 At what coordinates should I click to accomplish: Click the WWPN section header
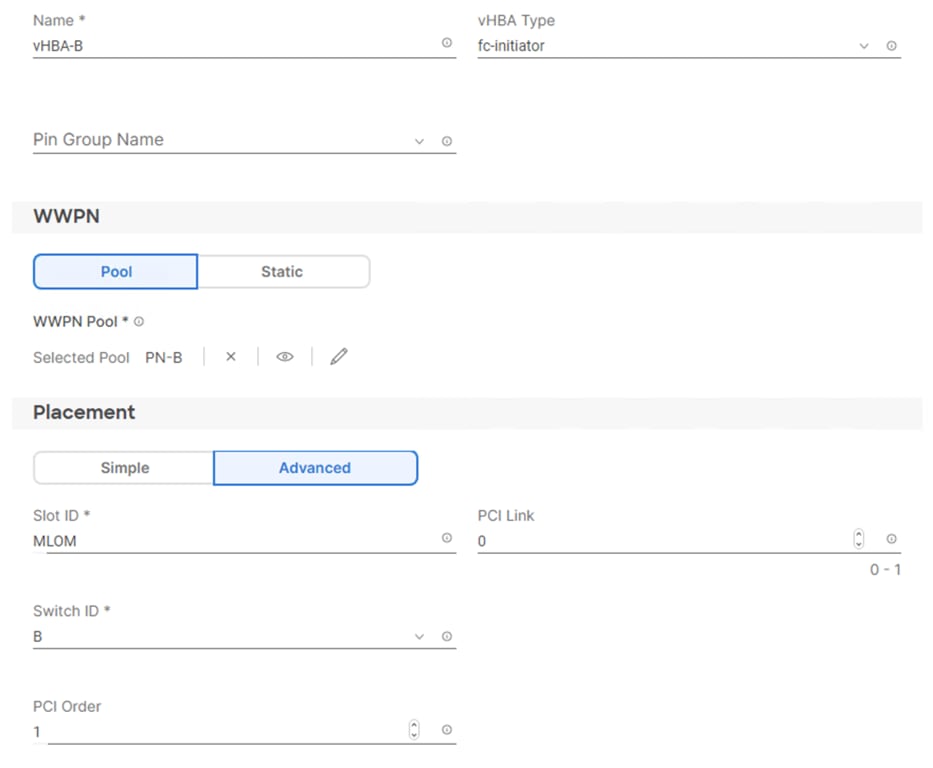(x=67, y=216)
